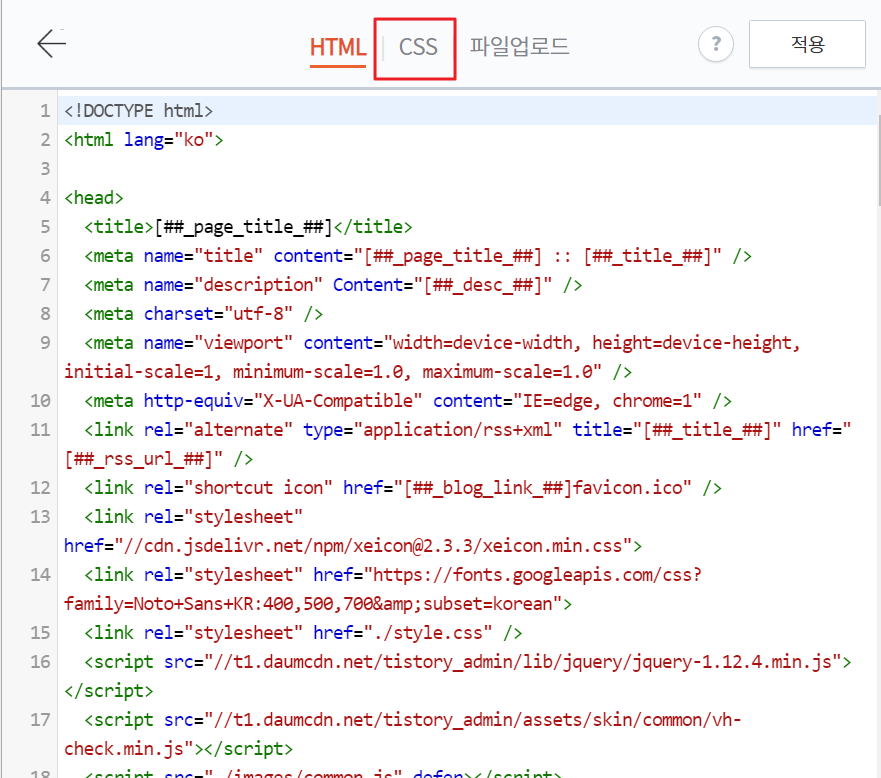Switch to the HTML tab

338,47
